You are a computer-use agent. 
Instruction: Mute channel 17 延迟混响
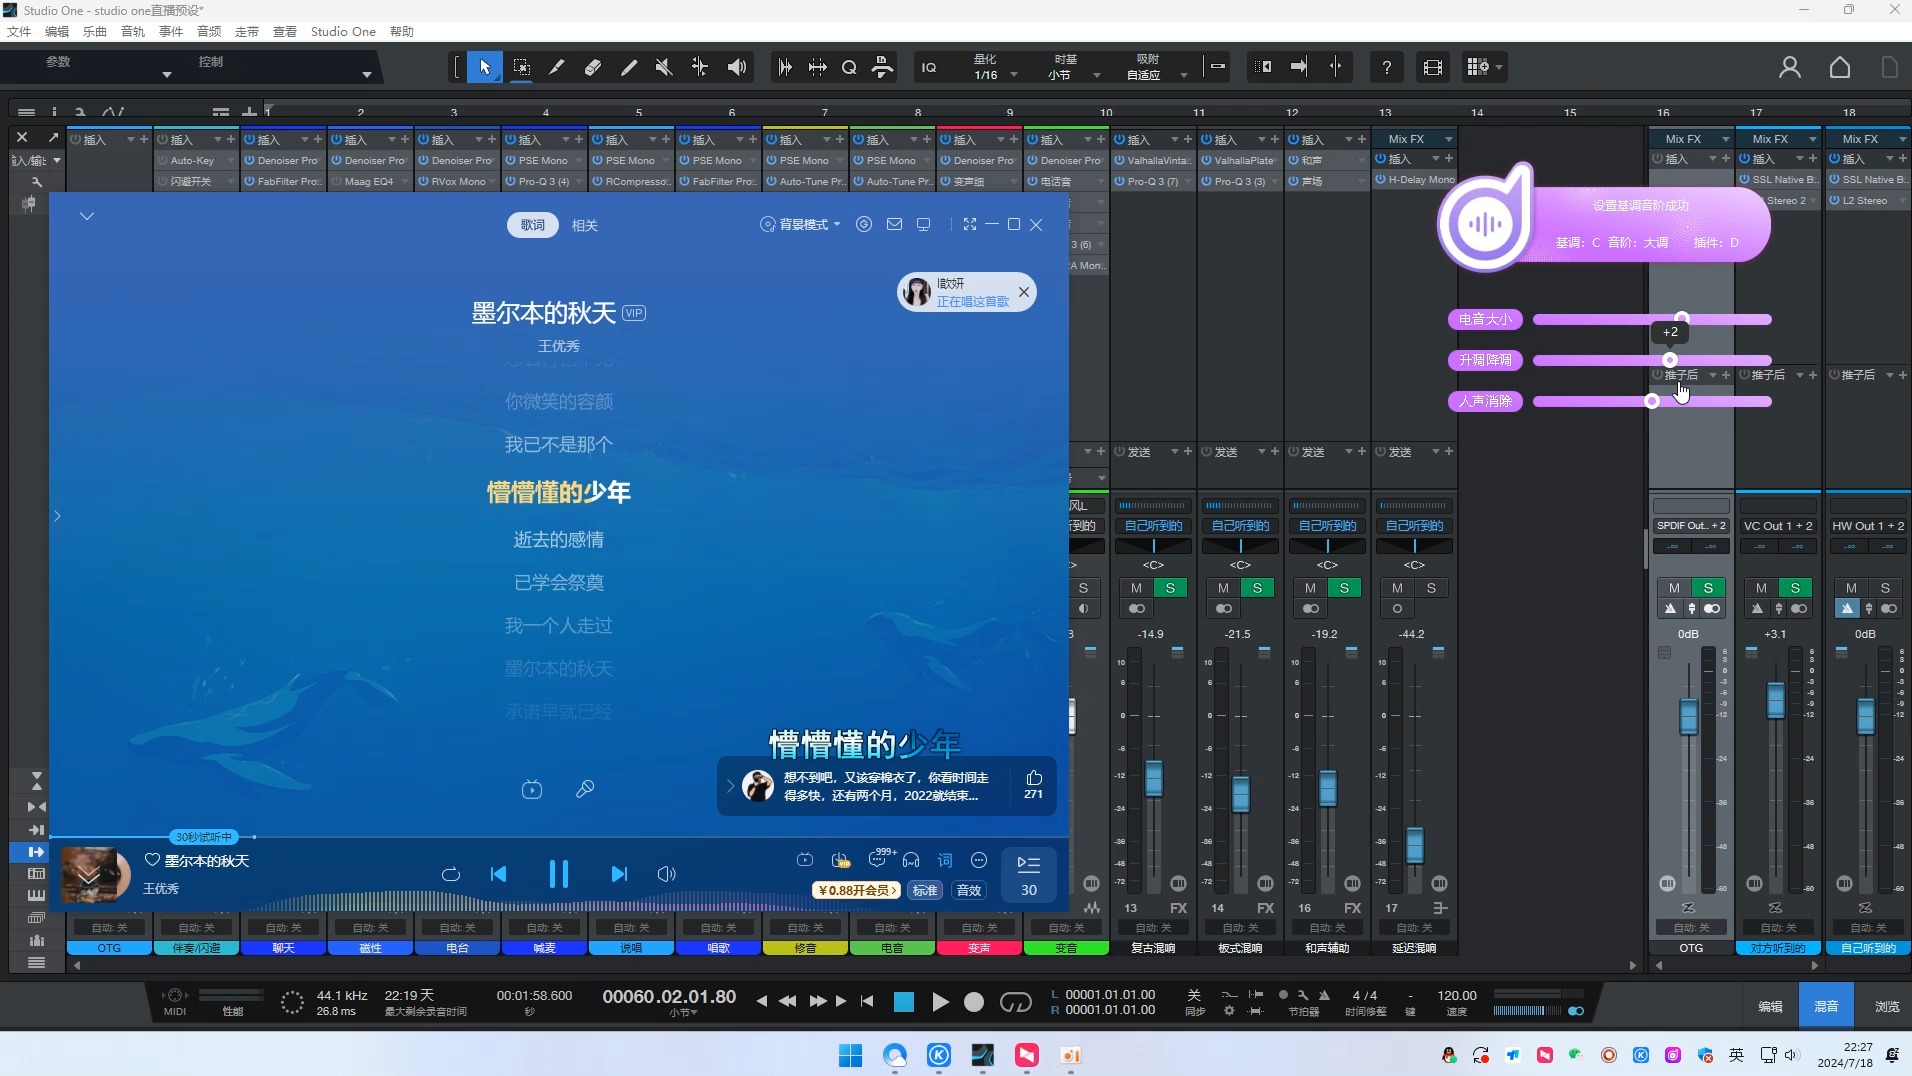(x=1397, y=588)
